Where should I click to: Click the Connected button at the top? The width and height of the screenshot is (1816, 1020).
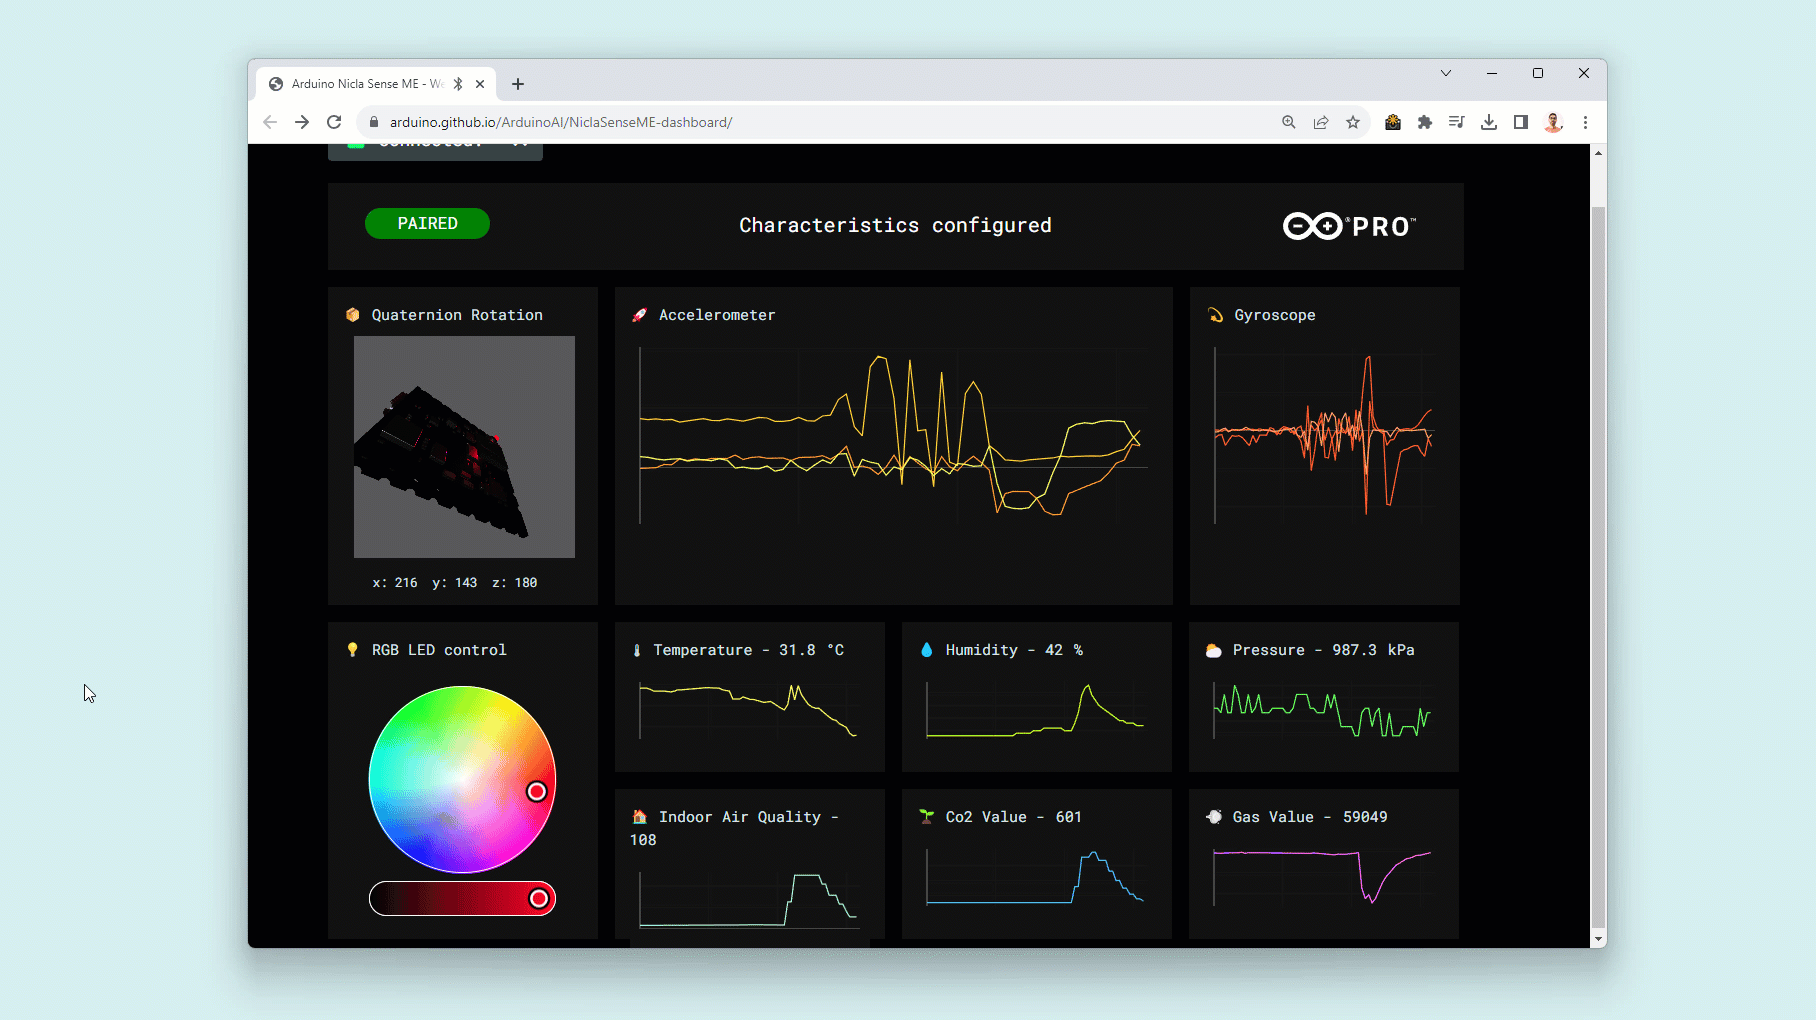[x=434, y=144]
